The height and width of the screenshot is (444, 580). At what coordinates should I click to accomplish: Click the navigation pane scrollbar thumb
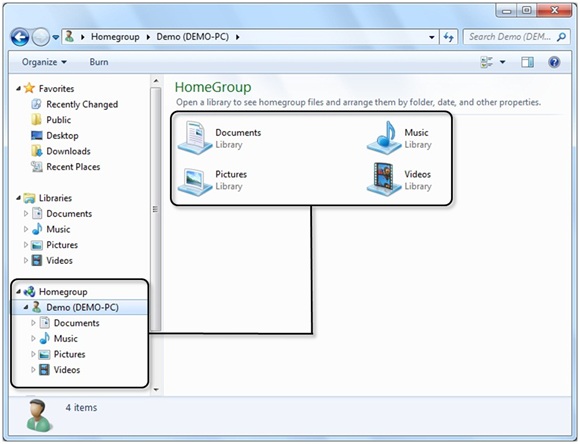(156, 209)
